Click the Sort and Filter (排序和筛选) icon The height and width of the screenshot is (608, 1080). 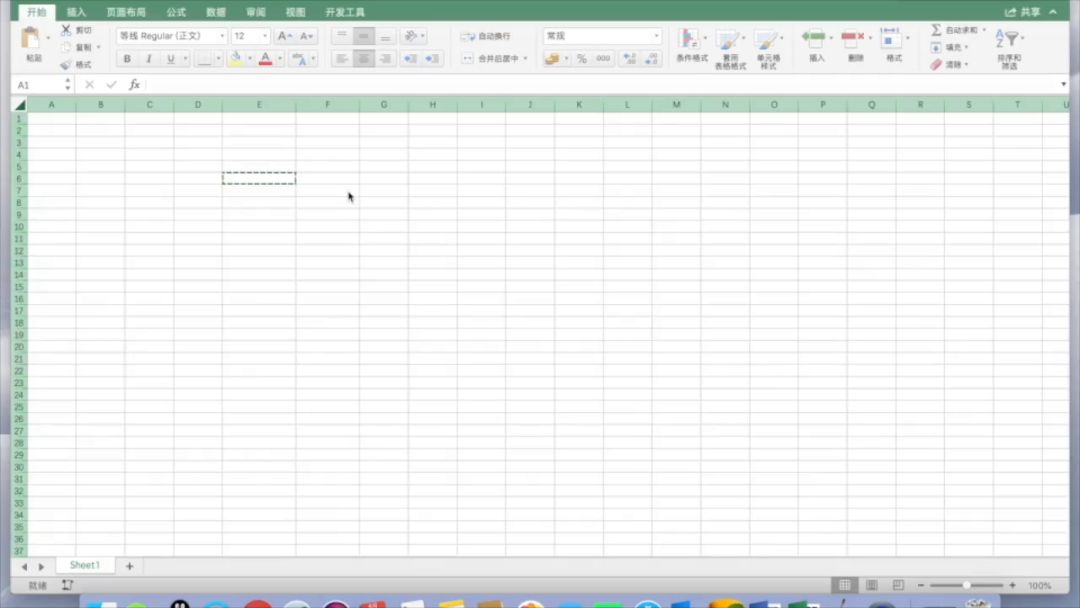[1009, 40]
